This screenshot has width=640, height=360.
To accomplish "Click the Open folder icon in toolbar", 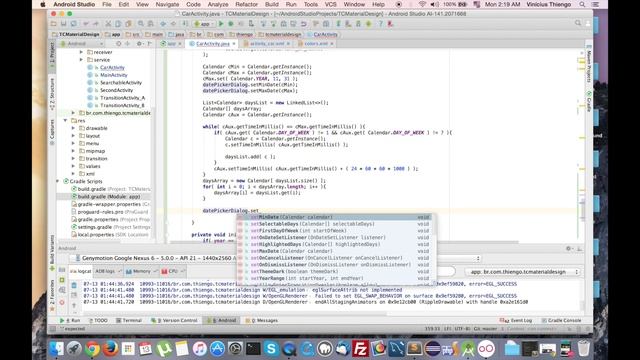I will point(53,24).
